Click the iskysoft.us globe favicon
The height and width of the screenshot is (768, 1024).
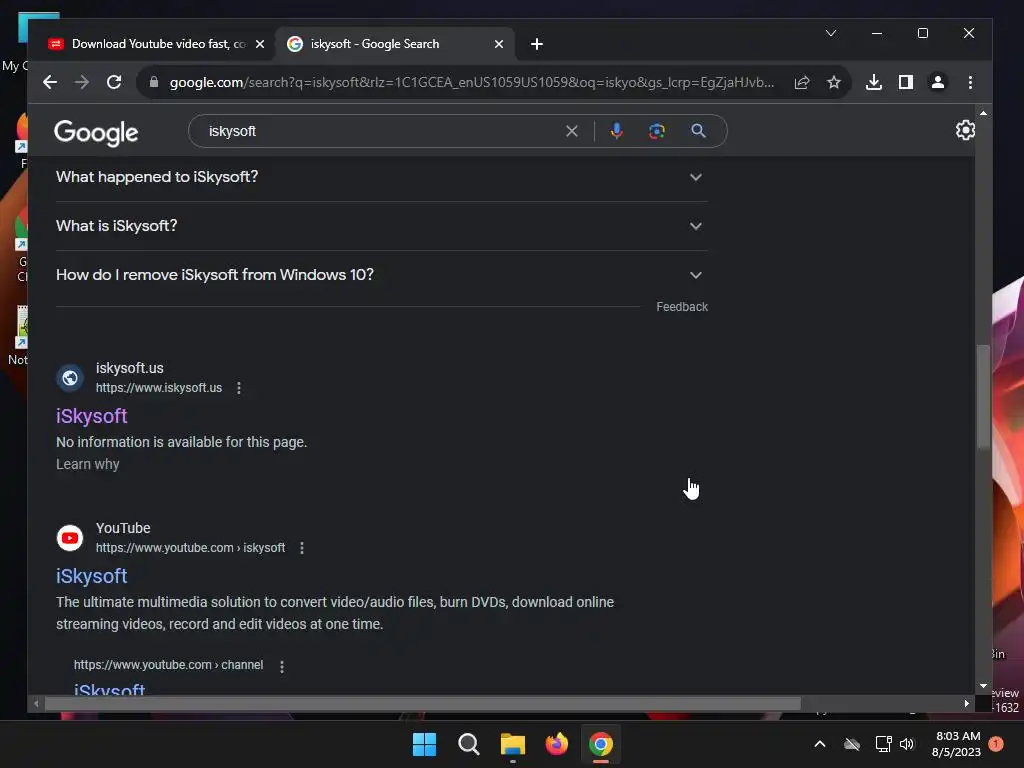point(70,378)
